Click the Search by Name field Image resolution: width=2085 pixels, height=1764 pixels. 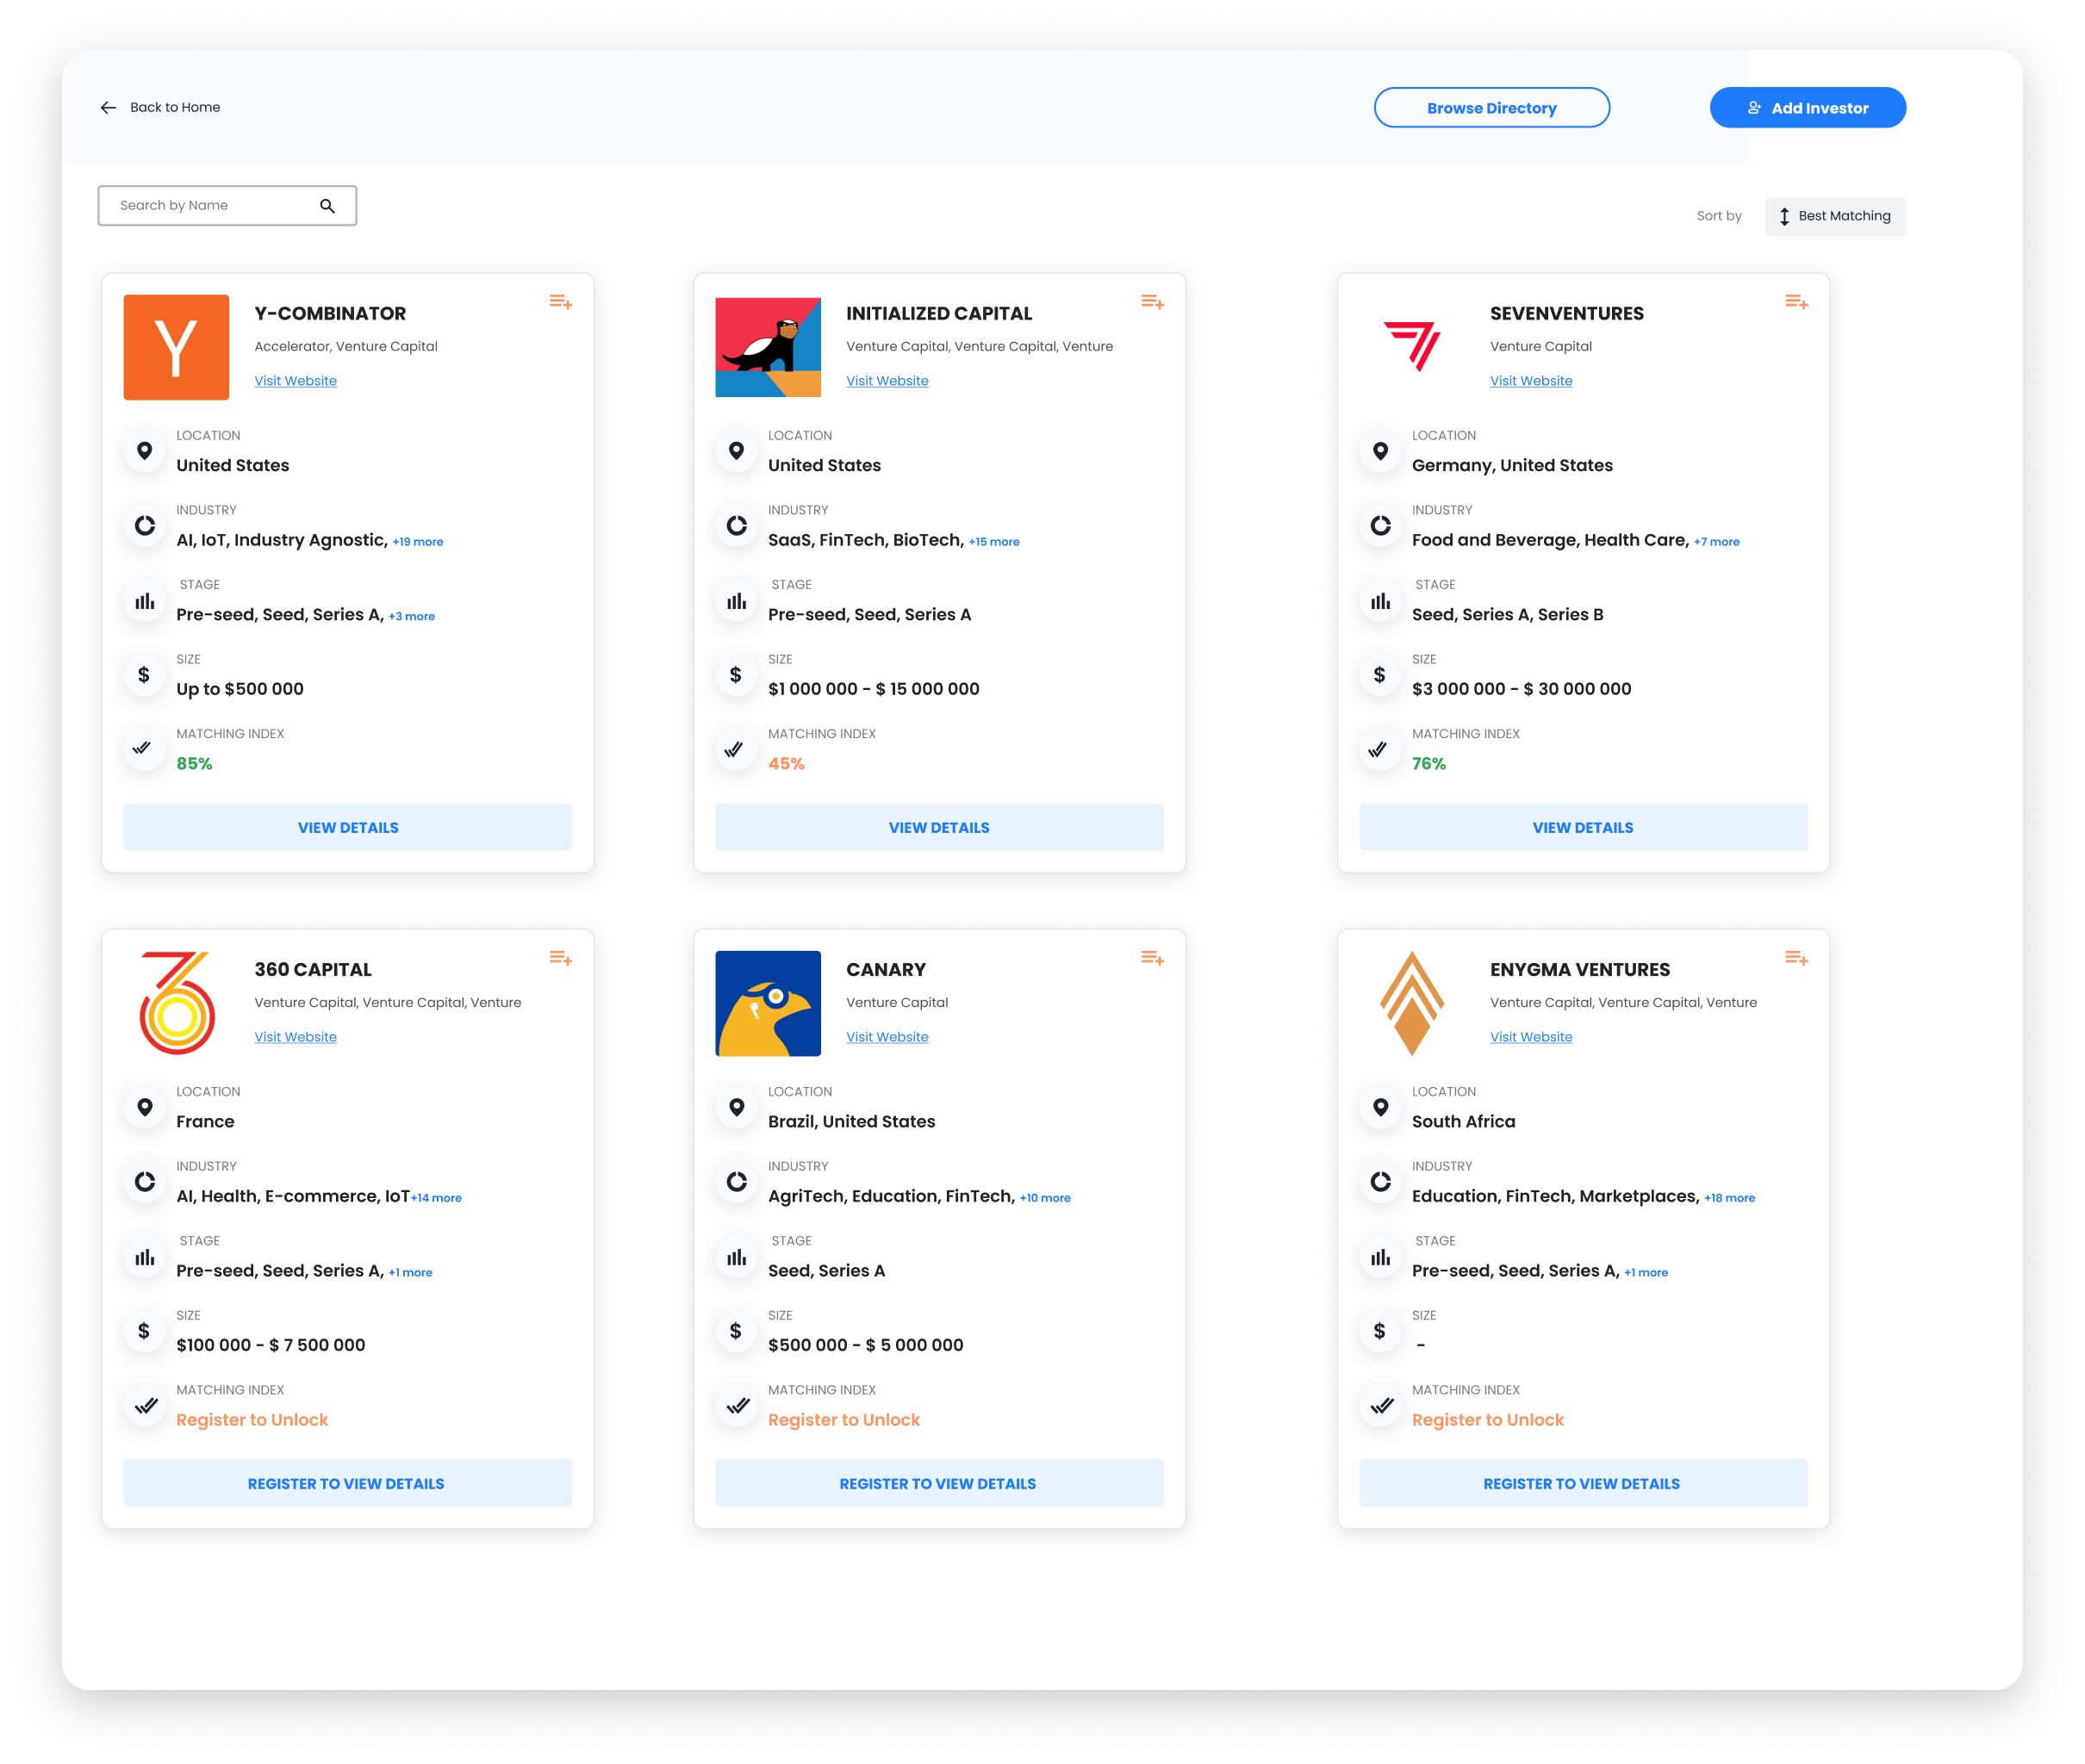pyautogui.click(x=227, y=205)
